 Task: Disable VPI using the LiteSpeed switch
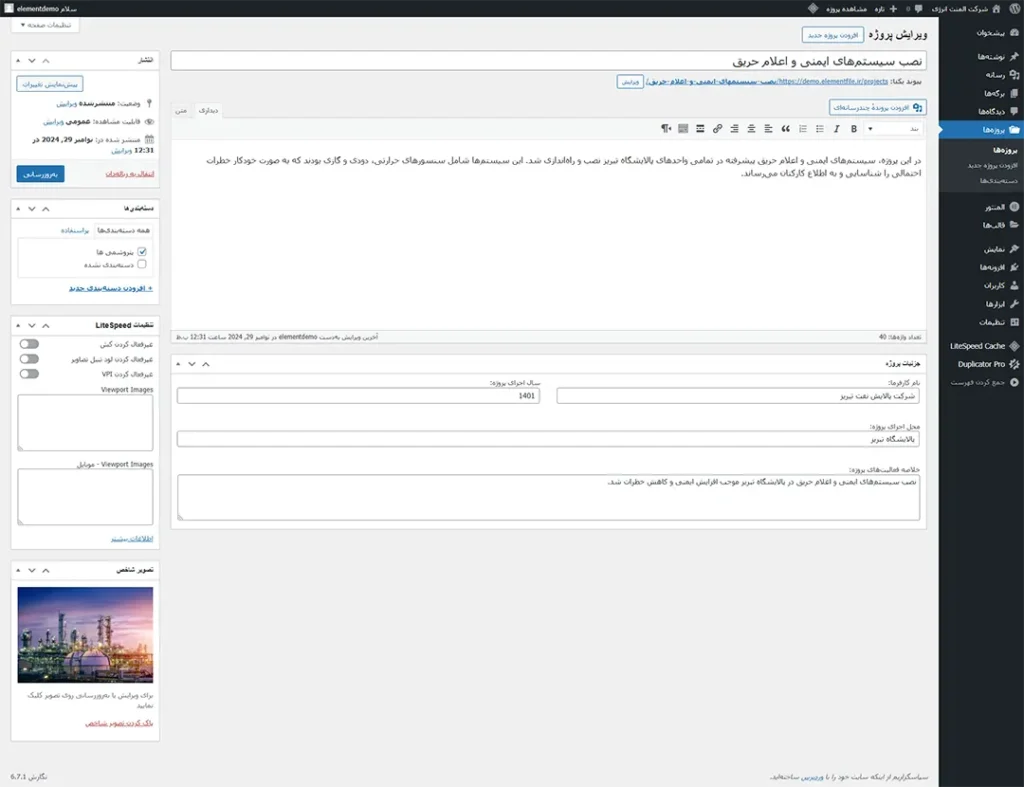(x=29, y=374)
